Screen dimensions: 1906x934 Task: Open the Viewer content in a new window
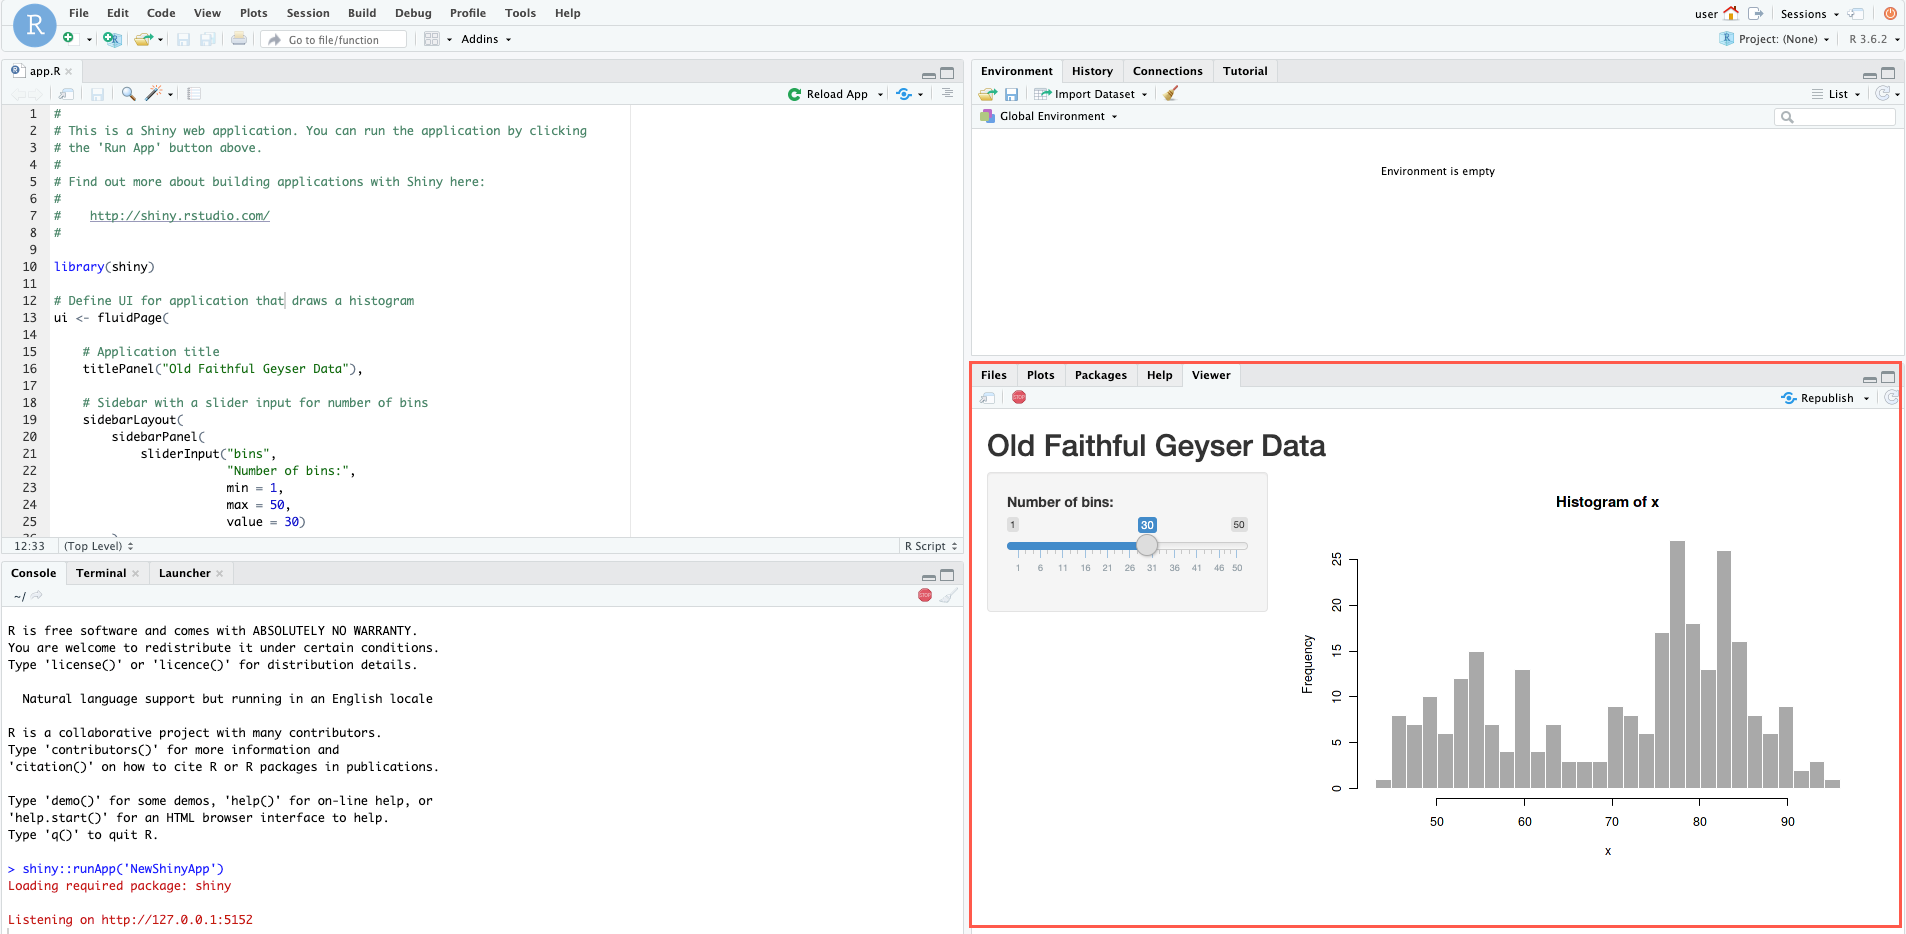988,397
